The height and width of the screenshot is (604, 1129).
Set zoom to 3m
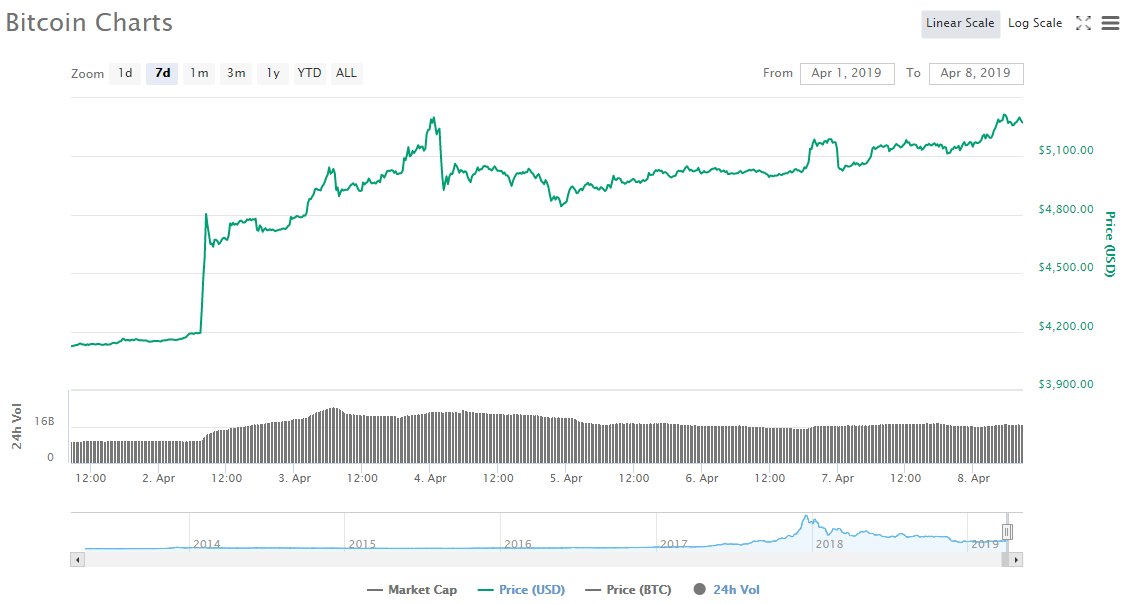pos(236,73)
